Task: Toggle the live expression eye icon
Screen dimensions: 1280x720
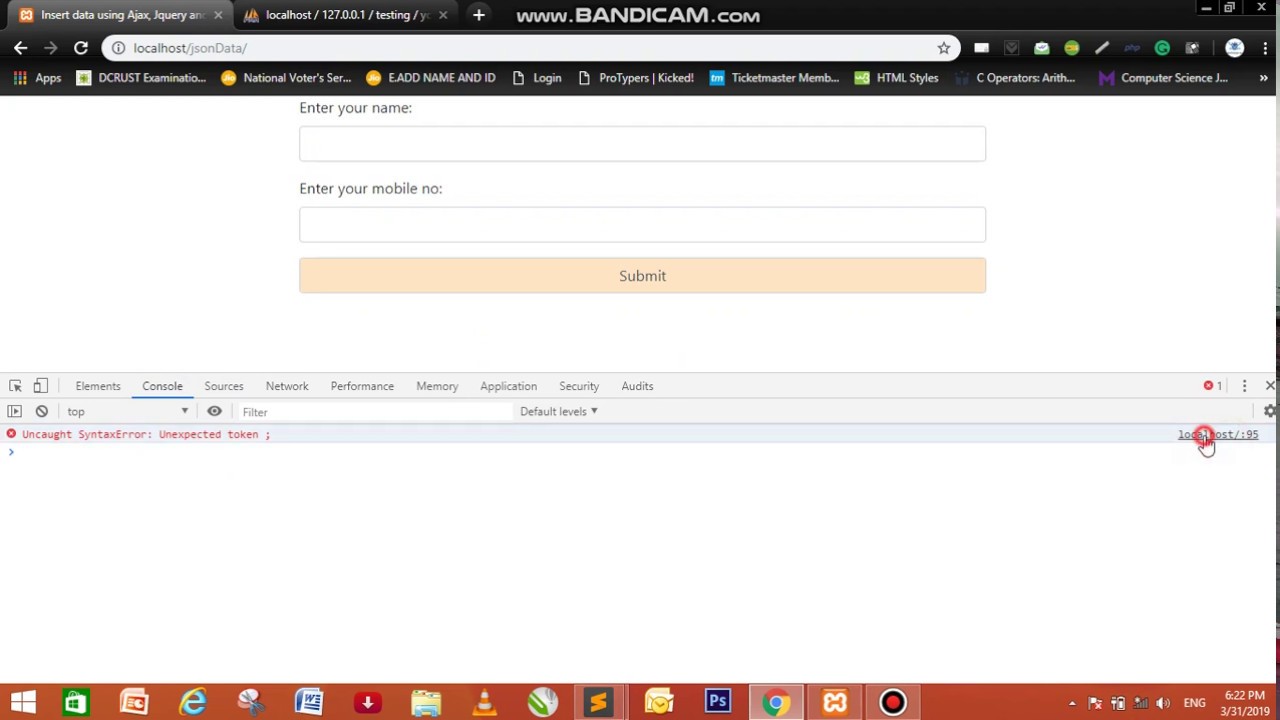Action: tap(214, 411)
